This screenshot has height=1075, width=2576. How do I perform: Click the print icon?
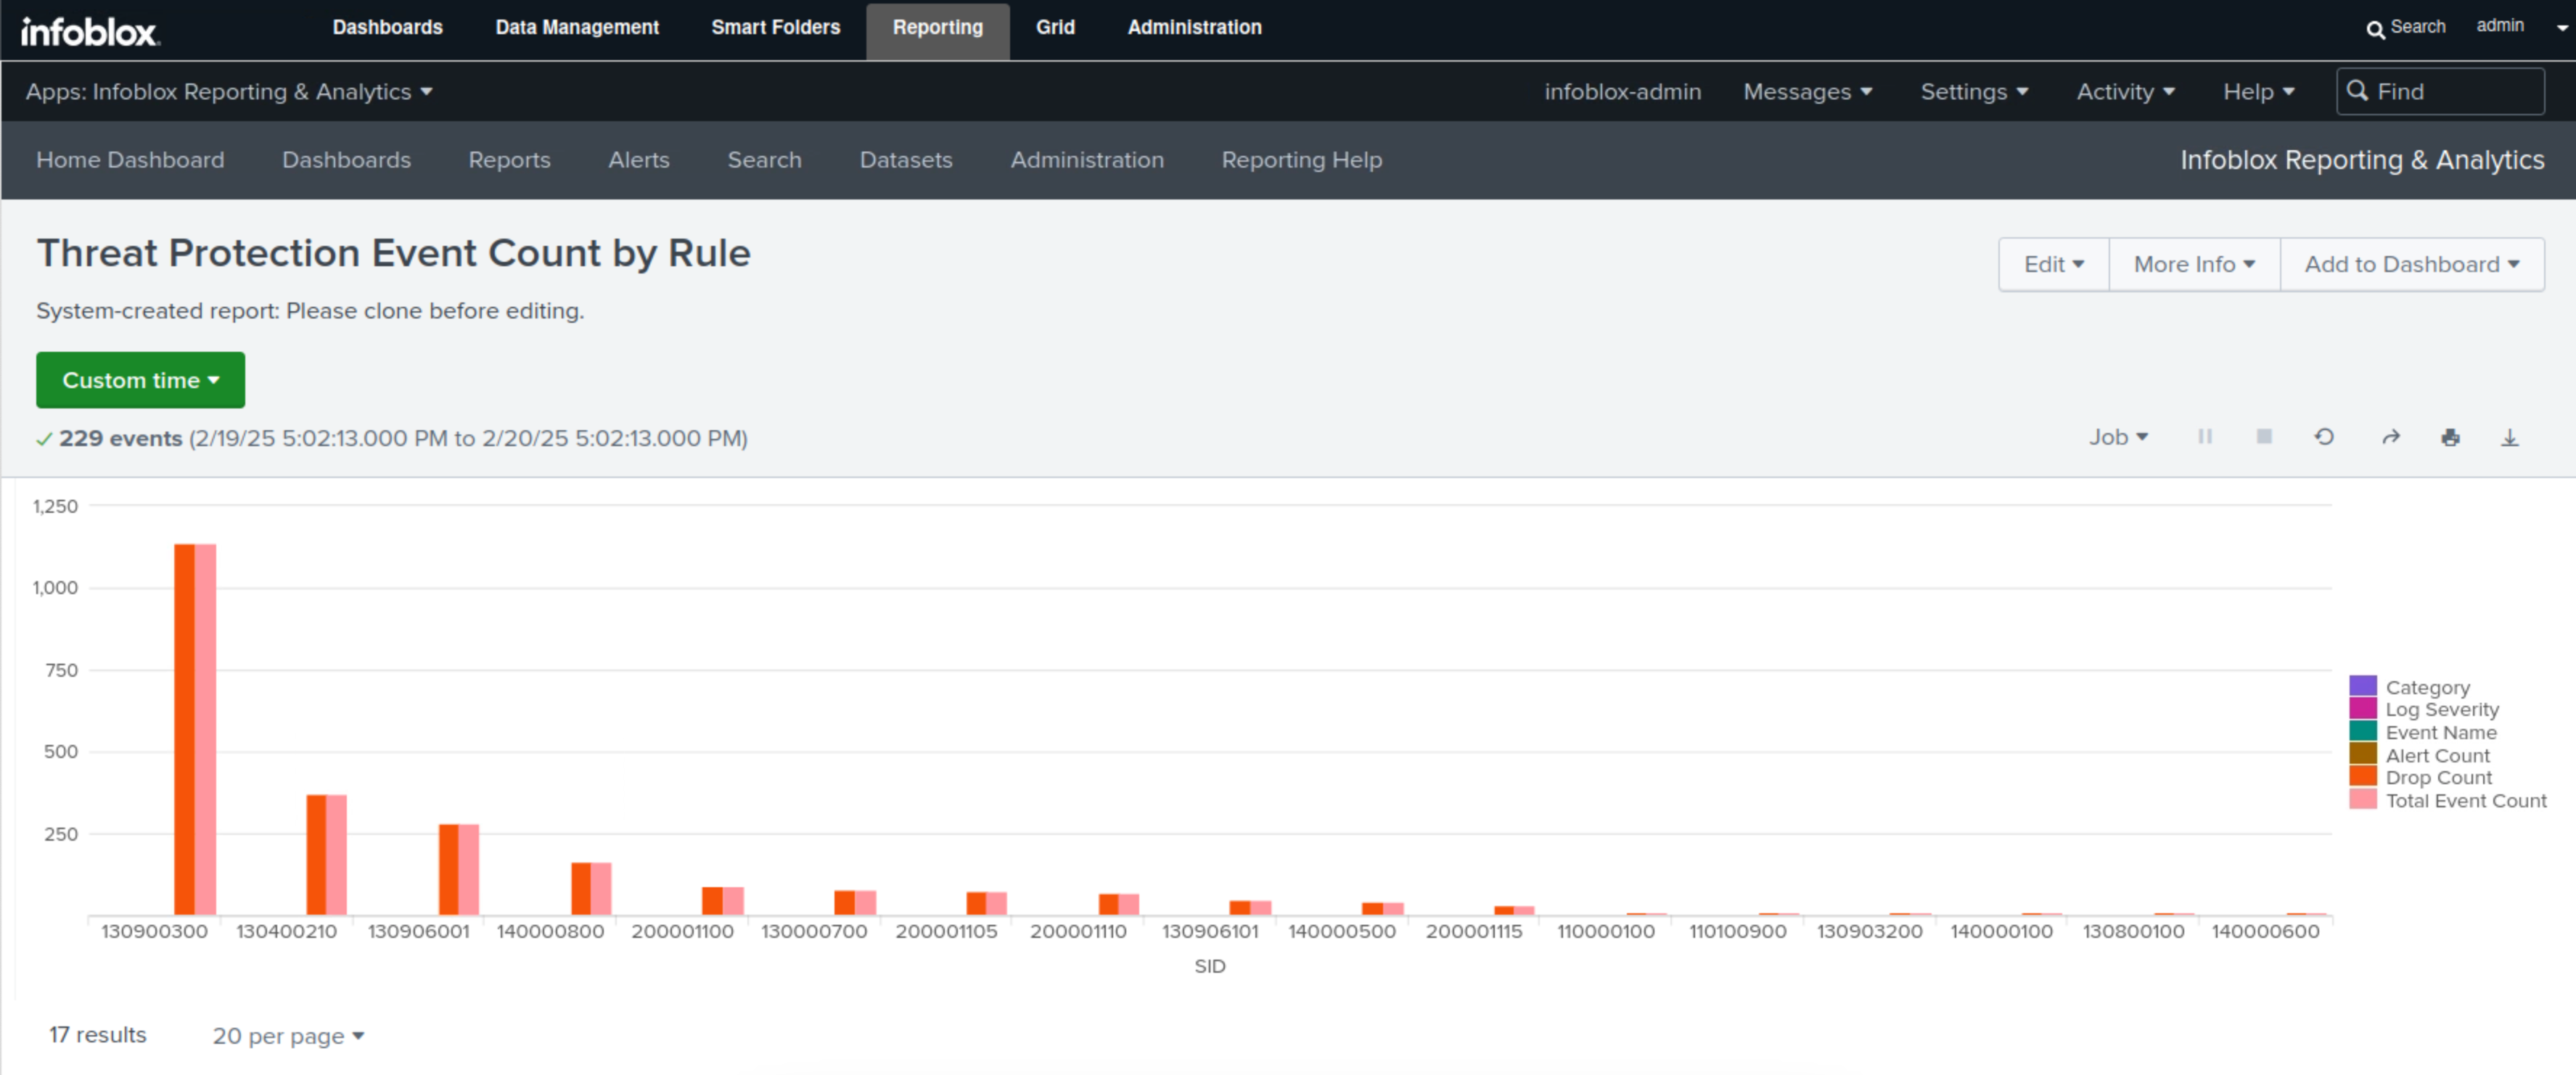click(x=2450, y=437)
